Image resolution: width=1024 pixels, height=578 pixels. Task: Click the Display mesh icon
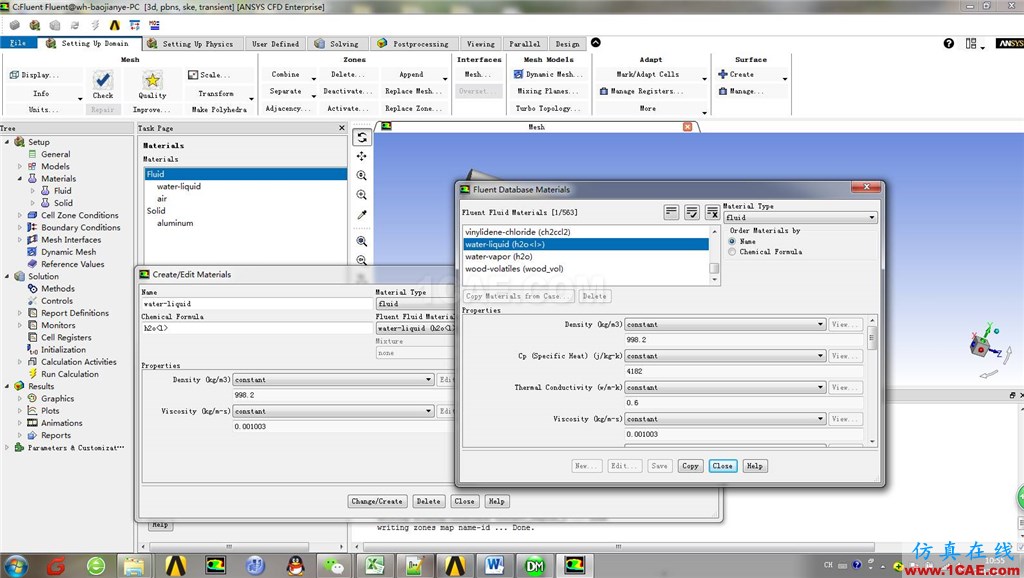[14, 75]
